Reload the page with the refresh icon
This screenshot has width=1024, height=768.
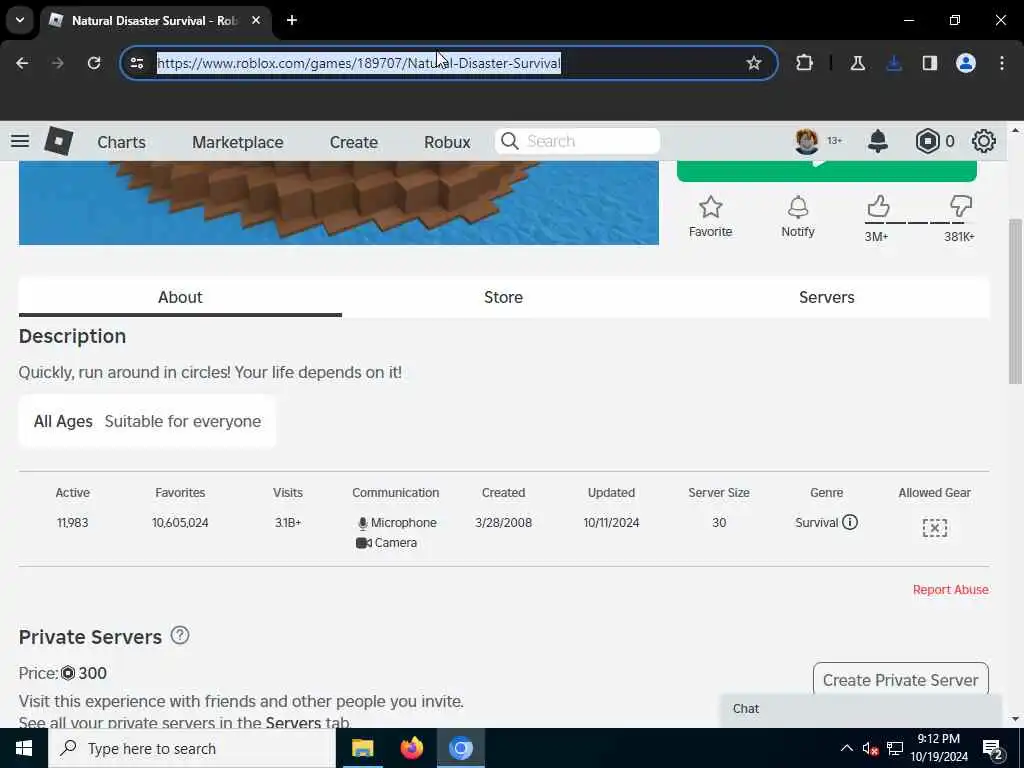tap(94, 63)
